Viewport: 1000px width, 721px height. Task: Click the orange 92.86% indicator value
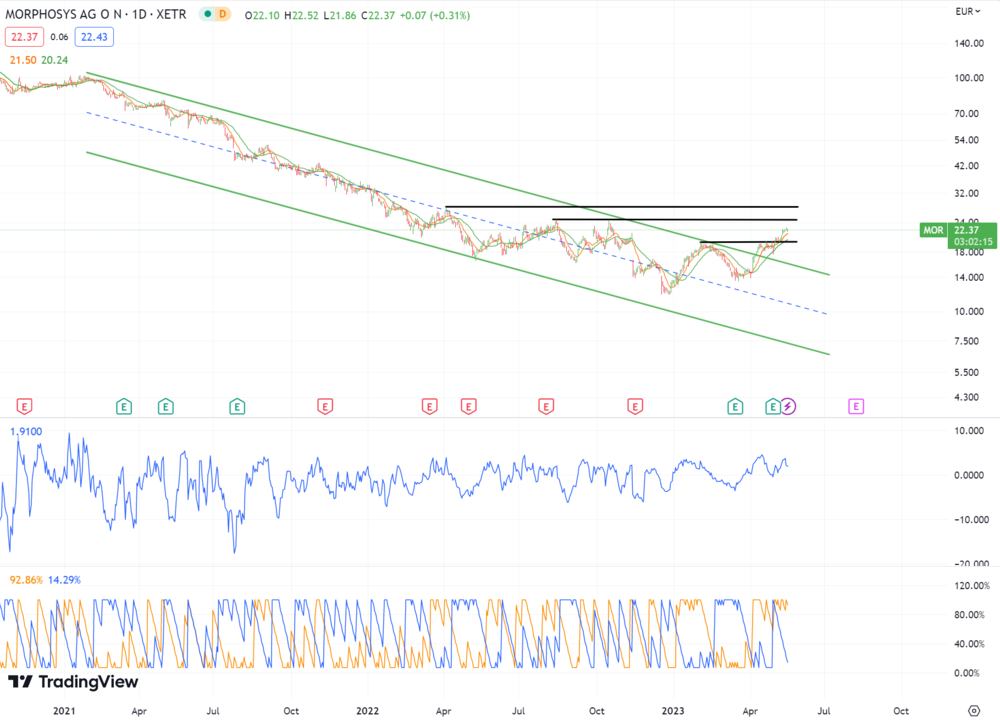[x=26, y=580]
